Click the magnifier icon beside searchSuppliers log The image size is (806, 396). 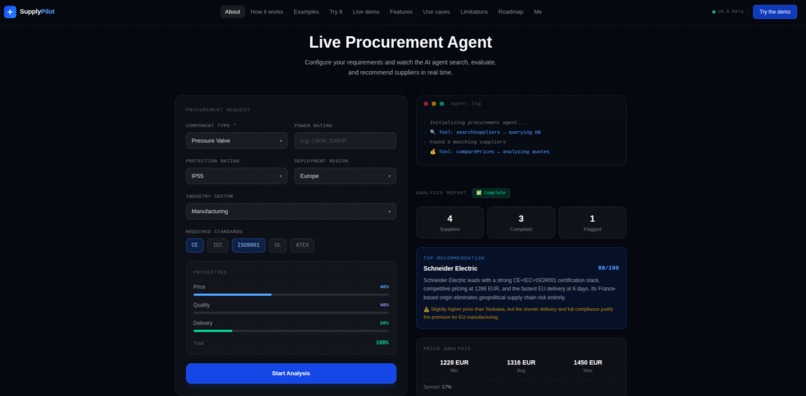432,132
